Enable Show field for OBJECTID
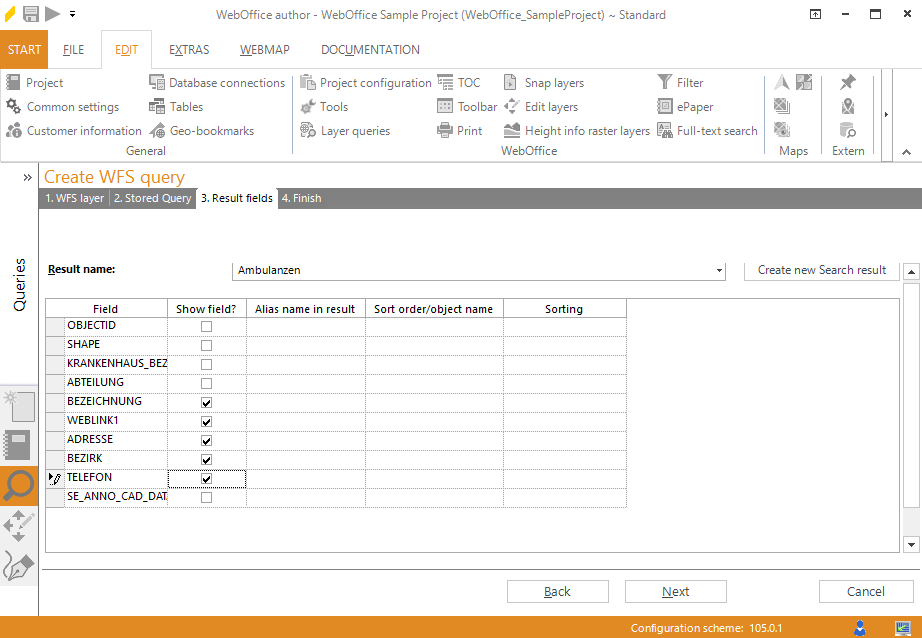 pyautogui.click(x=207, y=326)
